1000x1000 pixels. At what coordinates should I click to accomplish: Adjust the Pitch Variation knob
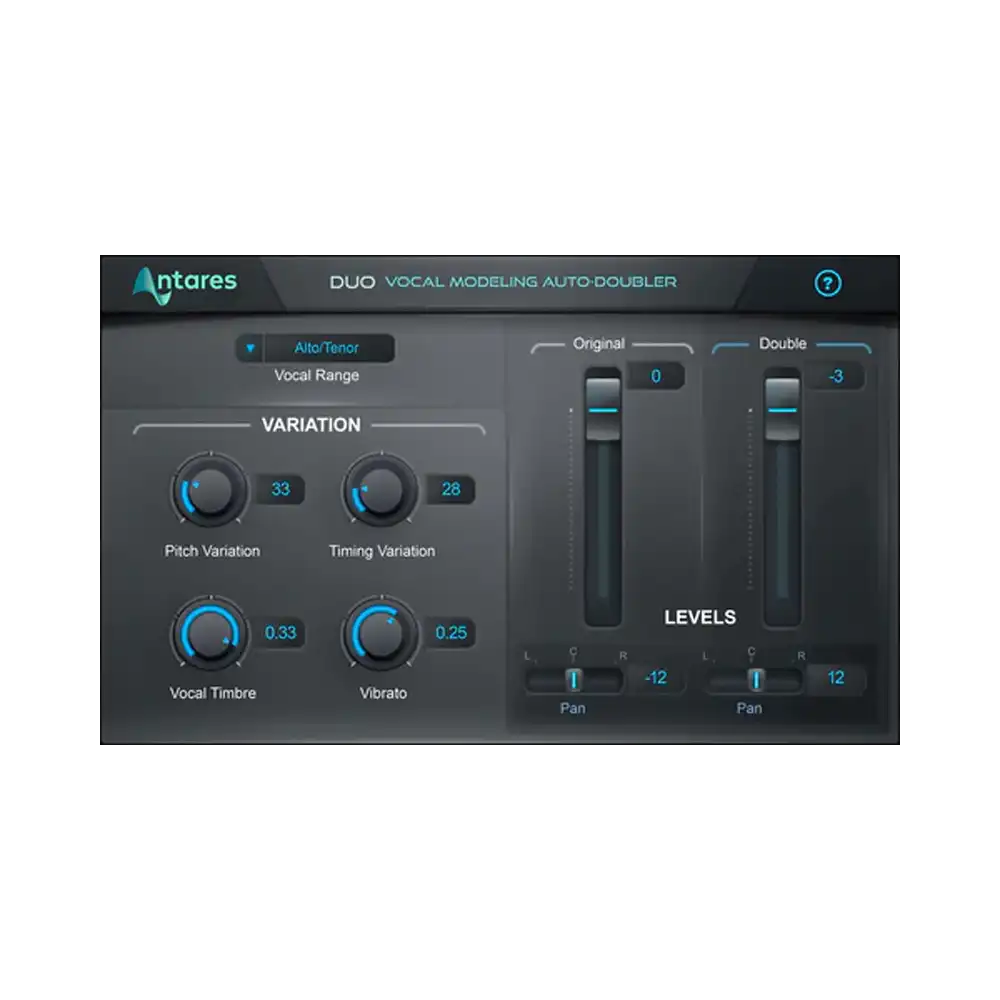(x=210, y=491)
